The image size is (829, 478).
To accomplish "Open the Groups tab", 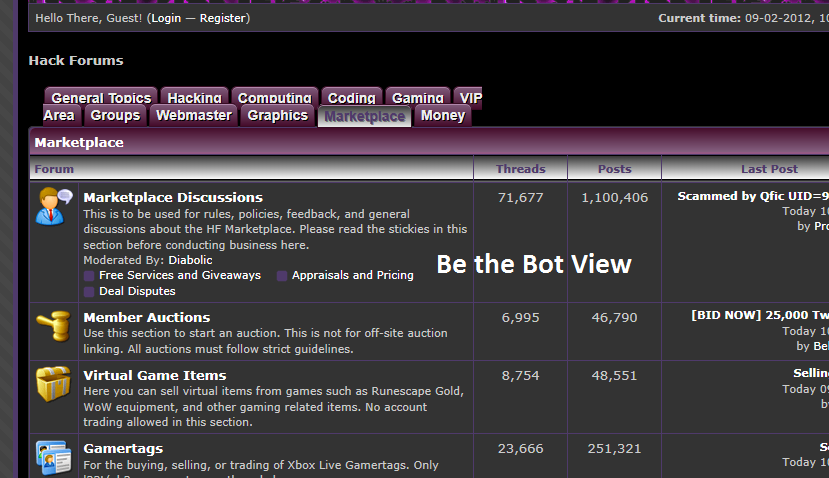I will pos(115,115).
